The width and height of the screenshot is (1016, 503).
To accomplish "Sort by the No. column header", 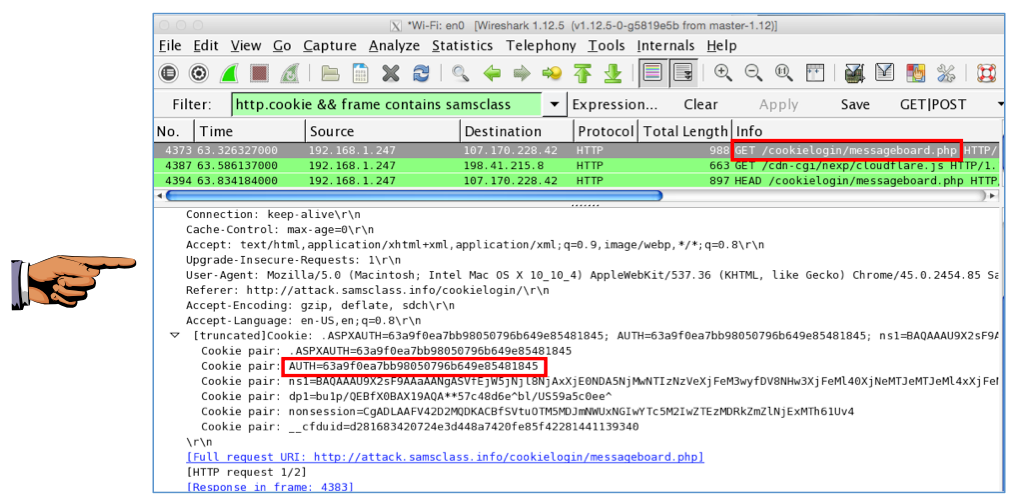I will coord(174,132).
